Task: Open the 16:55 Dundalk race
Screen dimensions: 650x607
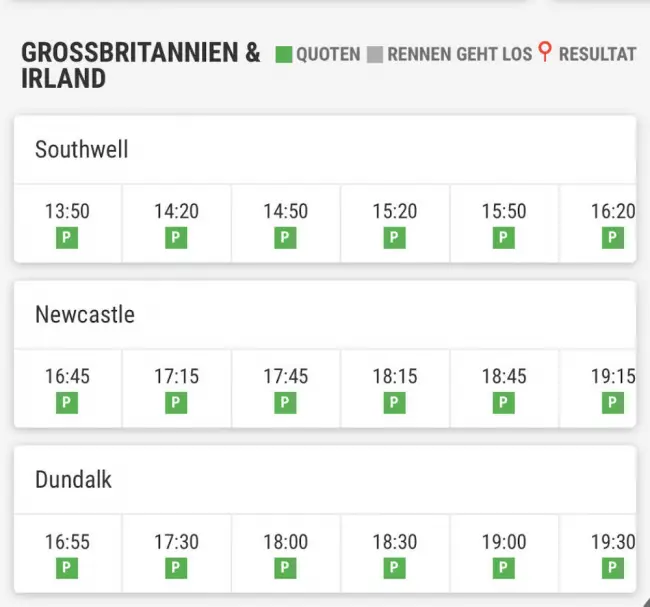Action: click(68, 554)
